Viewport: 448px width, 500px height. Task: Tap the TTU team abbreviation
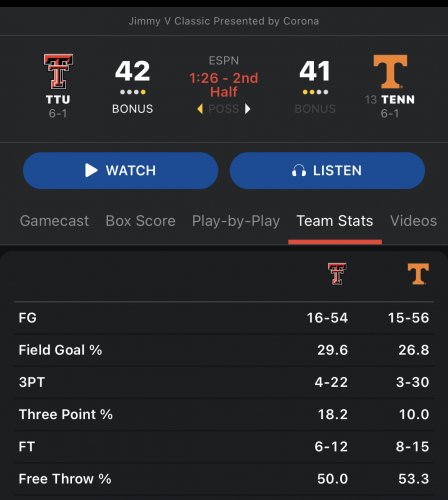58,99
